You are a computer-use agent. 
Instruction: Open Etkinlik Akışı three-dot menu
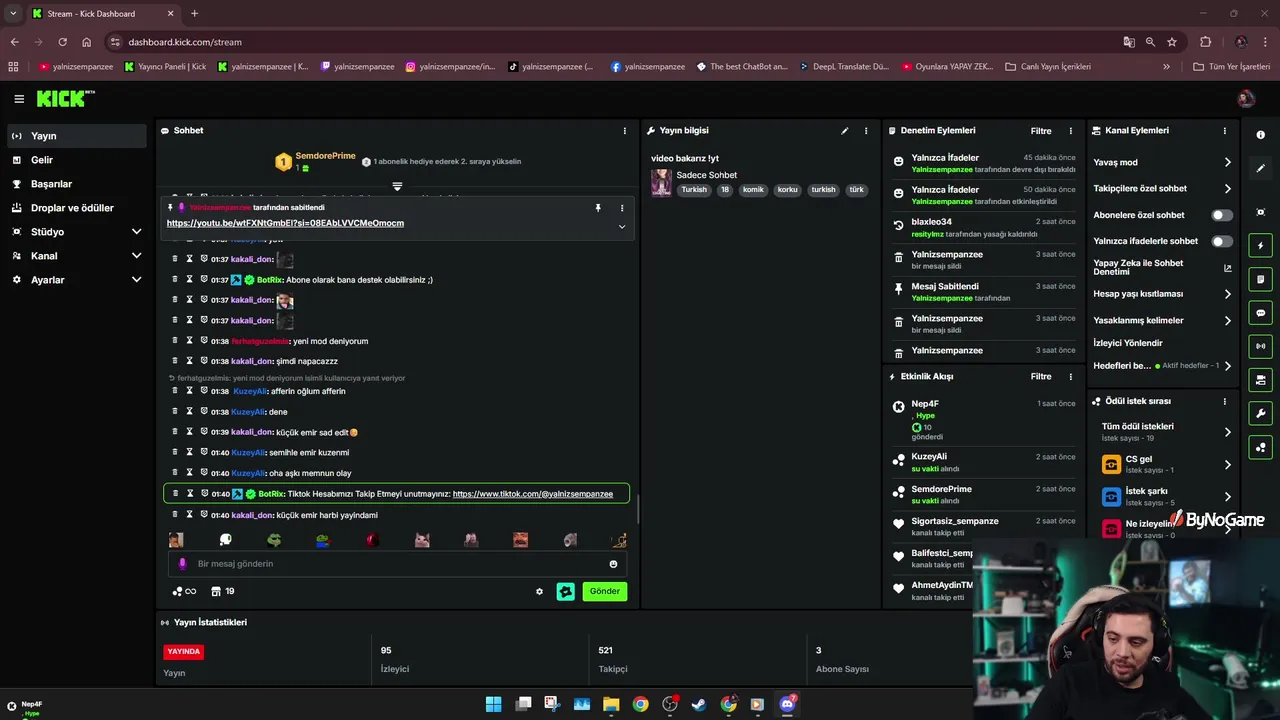1070,377
